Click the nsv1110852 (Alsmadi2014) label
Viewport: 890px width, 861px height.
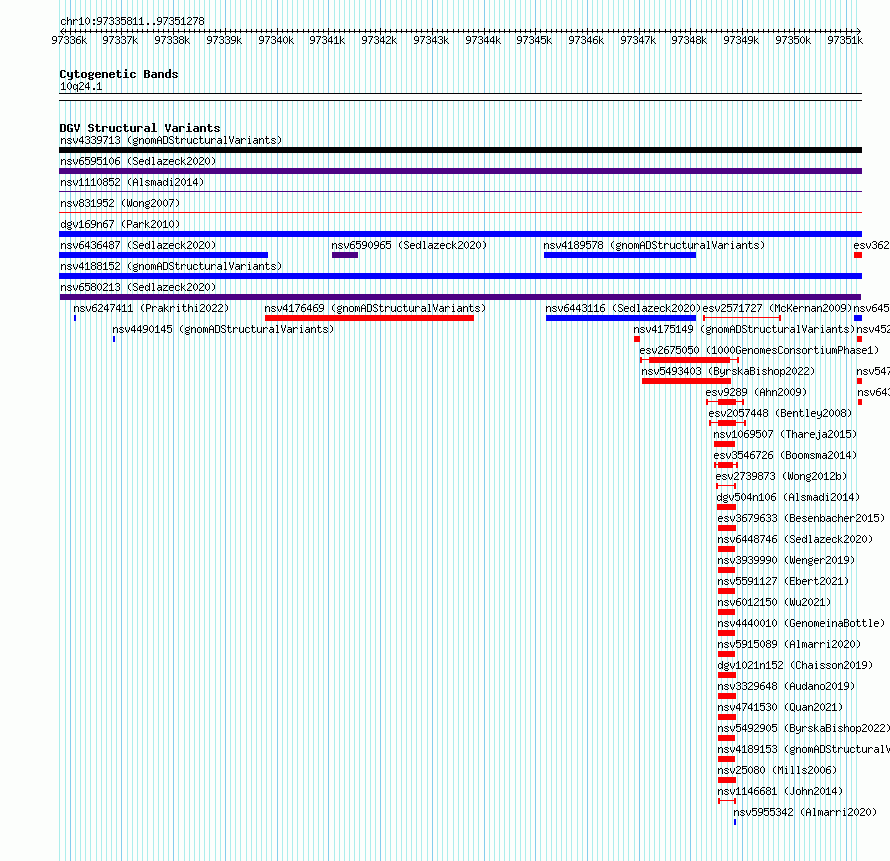[x=132, y=182]
